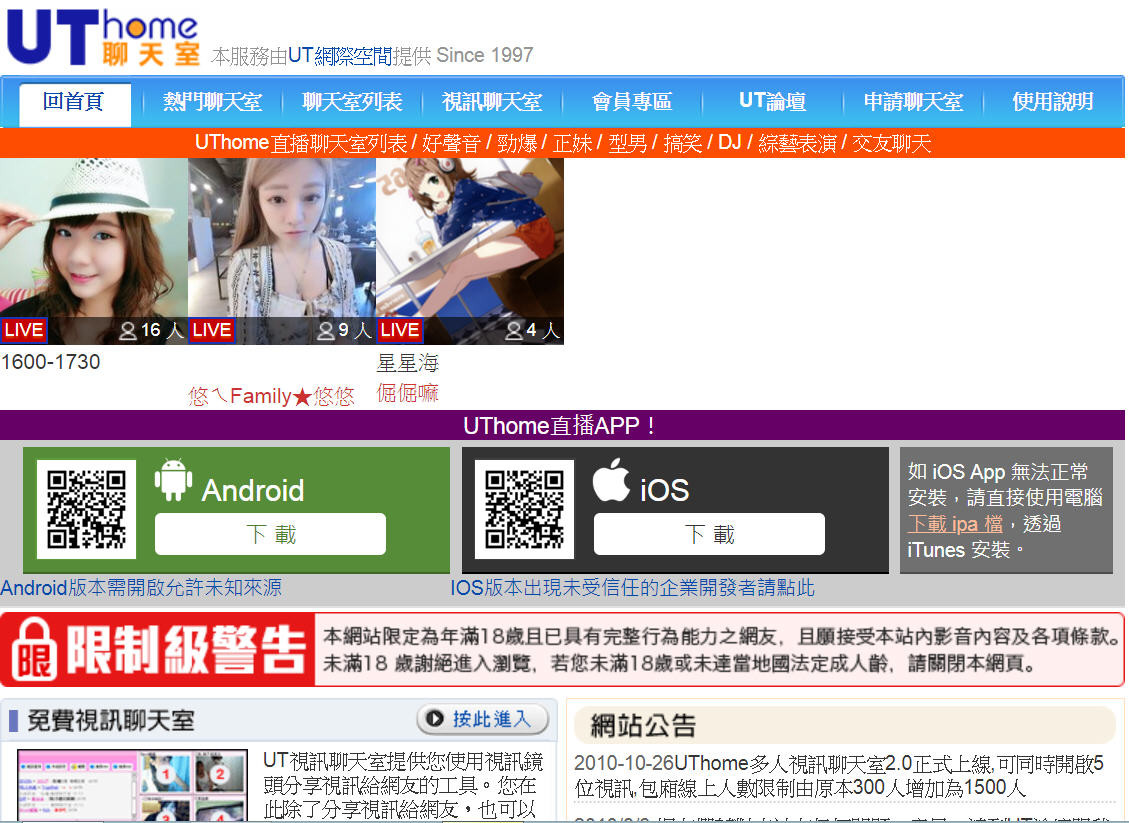This screenshot has height=823, width=1129.
Task: Click the iOS QR code image
Action: 524,509
